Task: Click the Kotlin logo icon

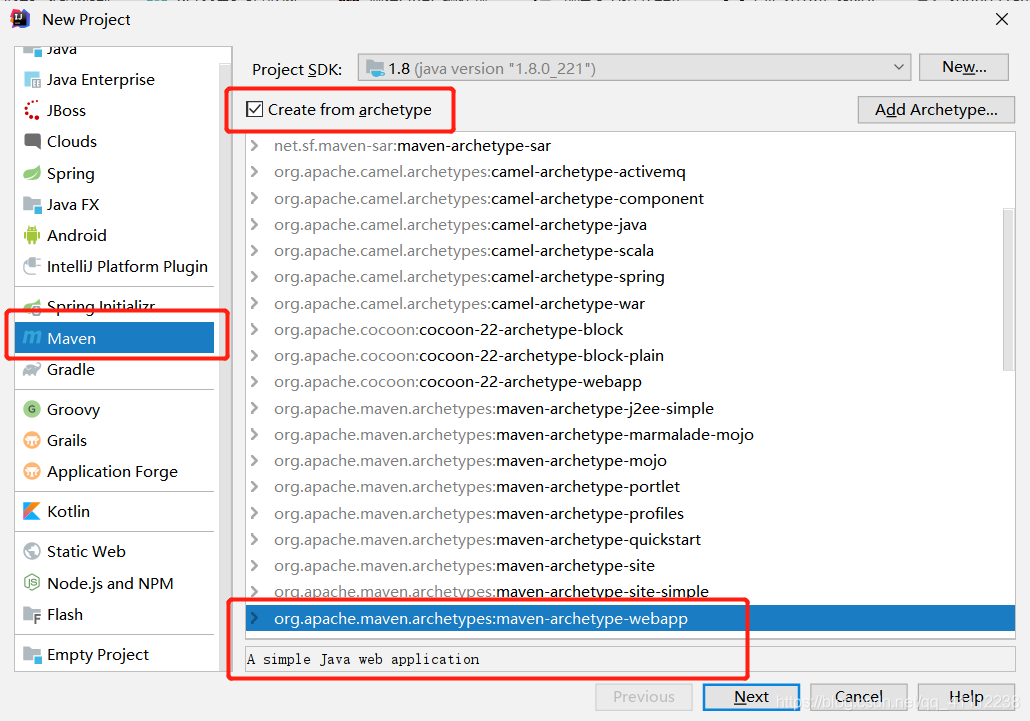Action: pyautogui.click(x=32, y=511)
